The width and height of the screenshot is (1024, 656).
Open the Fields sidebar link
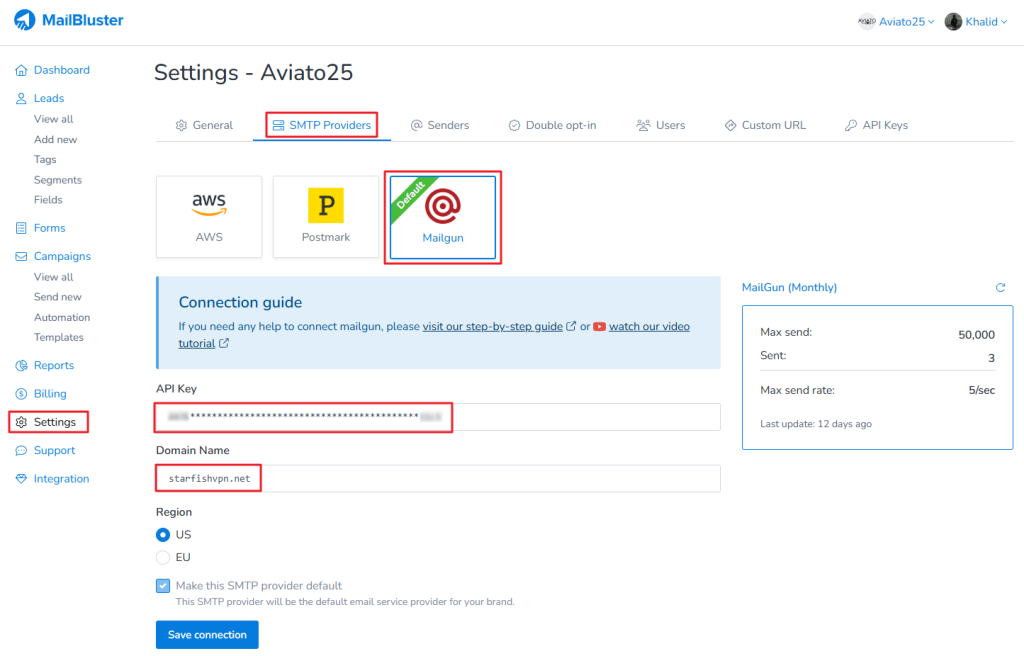tap(48, 200)
